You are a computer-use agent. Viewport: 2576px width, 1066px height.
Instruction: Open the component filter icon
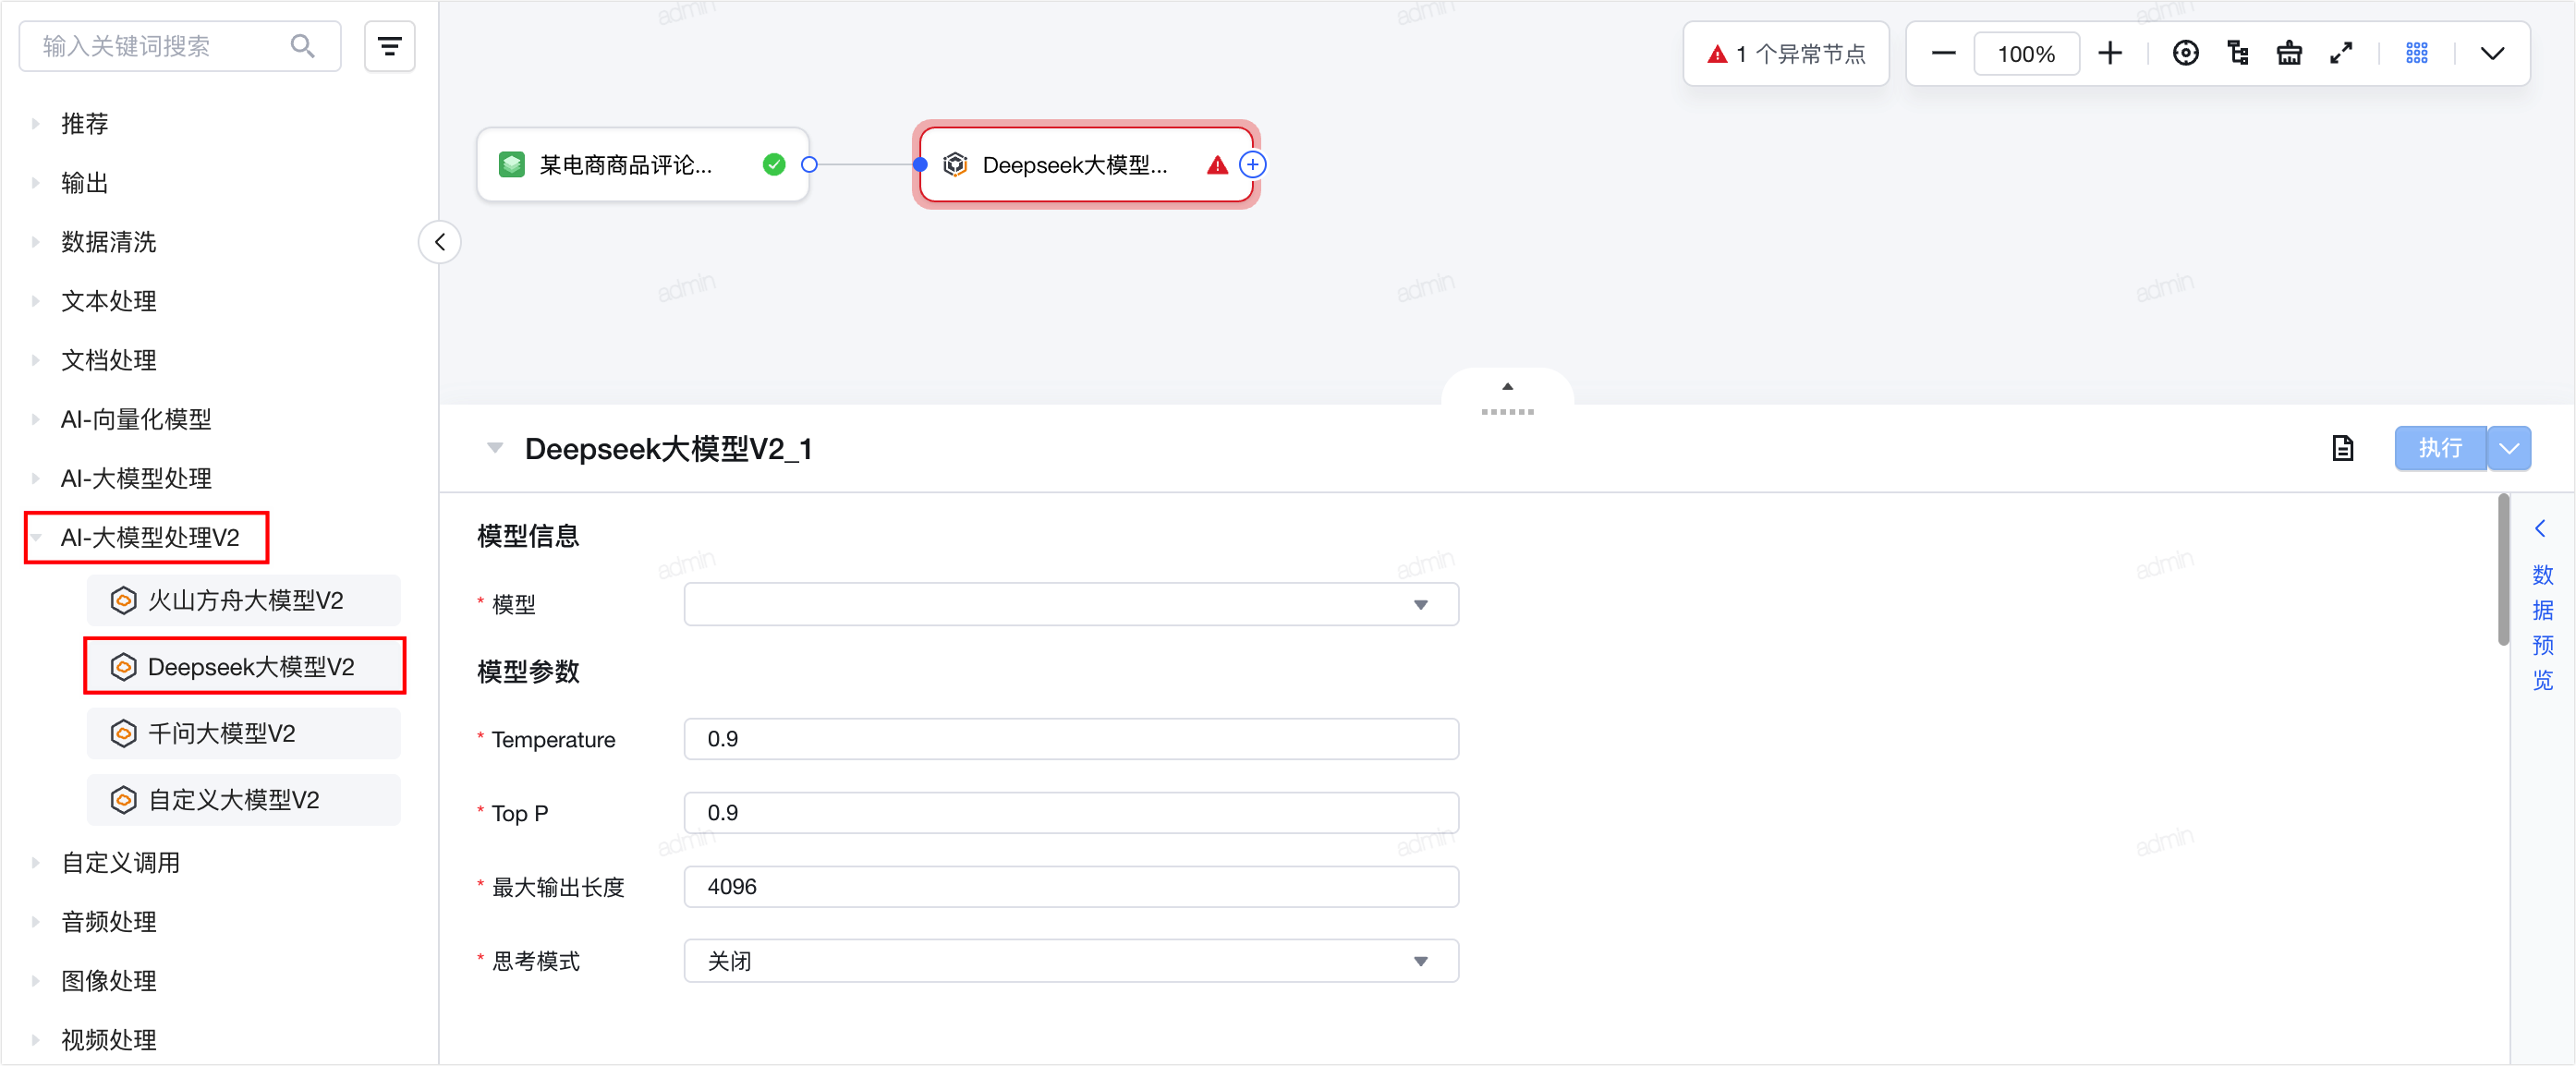[389, 46]
